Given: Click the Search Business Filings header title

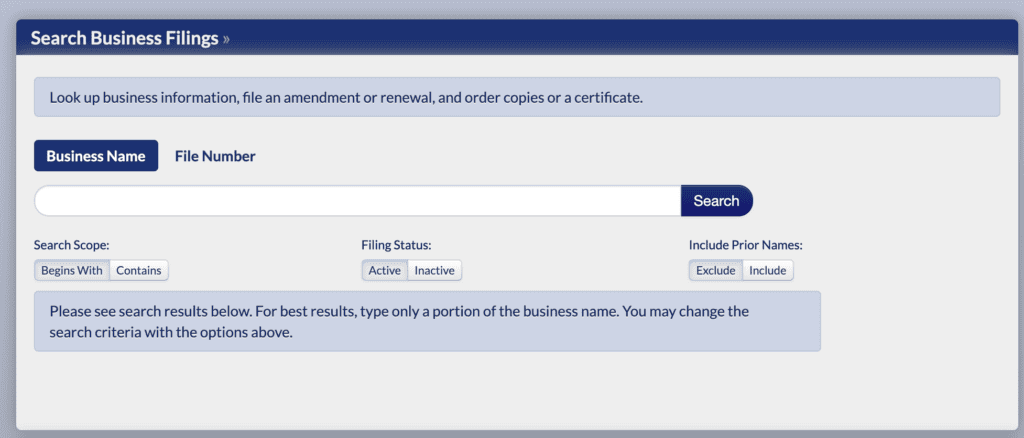Looking at the screenshot, I should pyautogui.click(x=125, y=39).
